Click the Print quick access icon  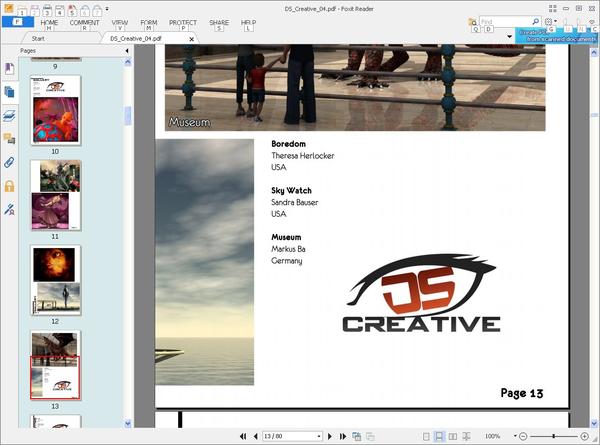click(47, 10)
